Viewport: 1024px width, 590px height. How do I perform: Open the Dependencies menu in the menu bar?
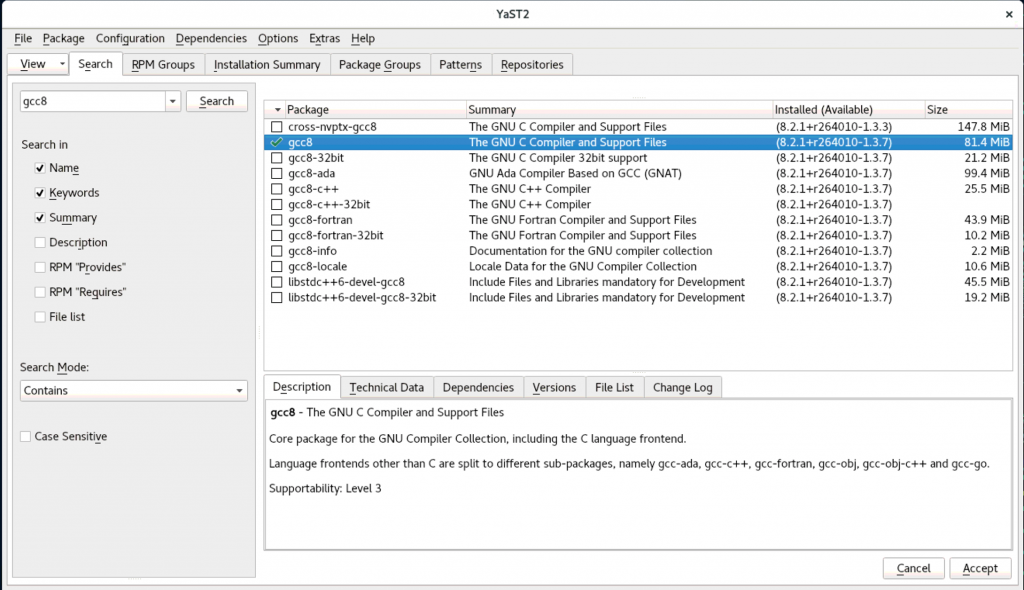coord(211,38)
